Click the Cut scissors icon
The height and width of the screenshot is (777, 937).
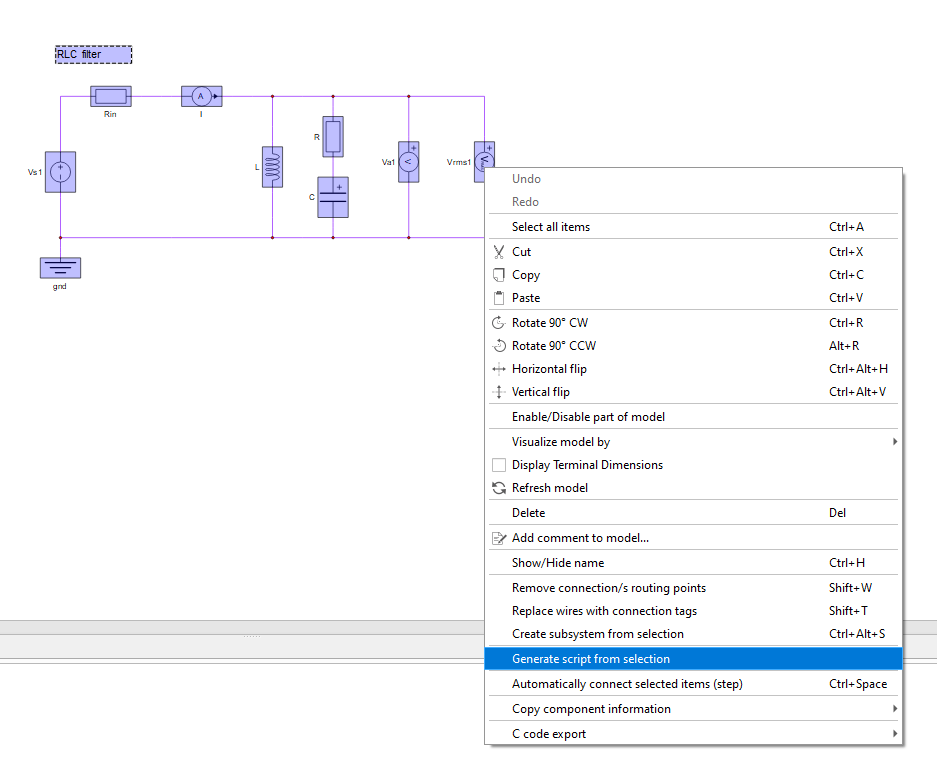tap(499, 252)
